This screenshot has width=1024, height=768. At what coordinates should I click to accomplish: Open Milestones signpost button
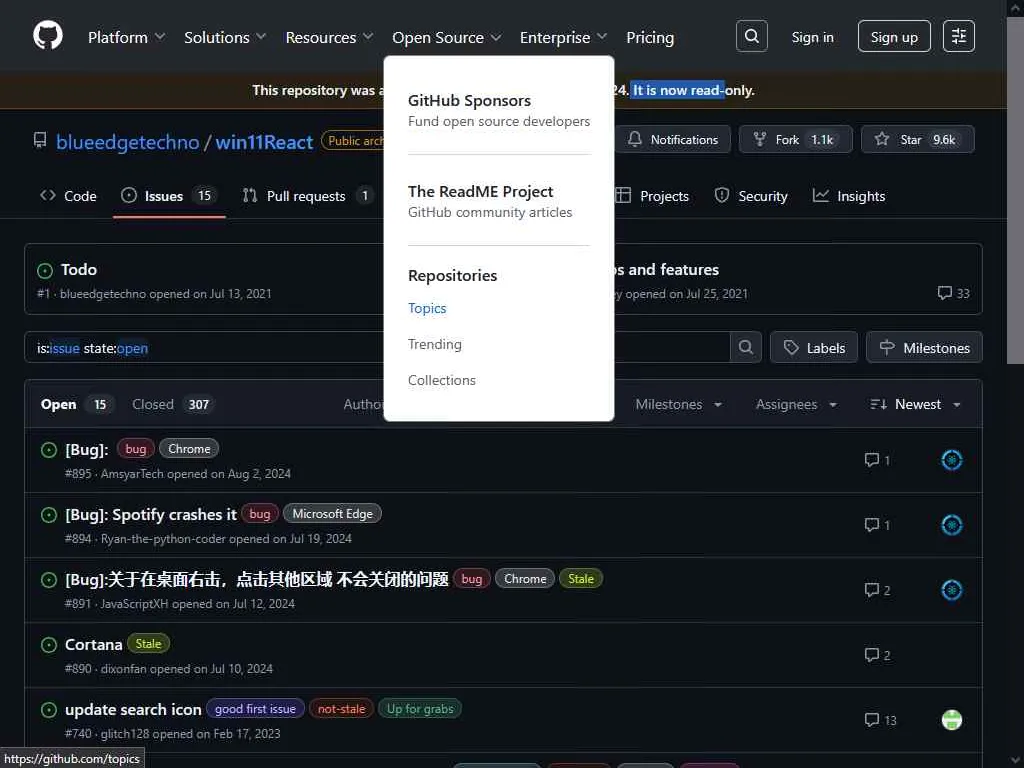pos(924,347)
